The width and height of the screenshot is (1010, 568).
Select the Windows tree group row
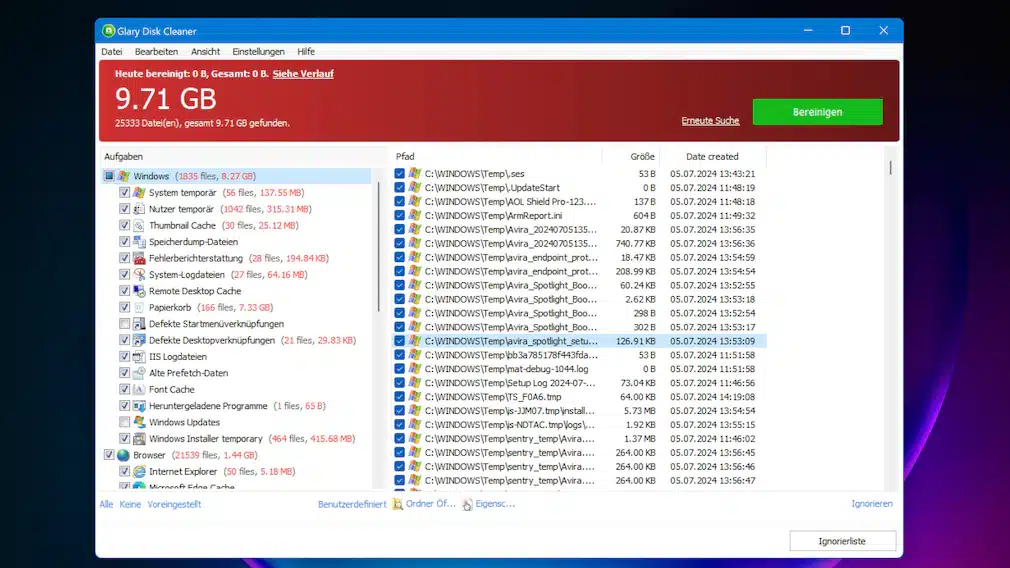236,176
